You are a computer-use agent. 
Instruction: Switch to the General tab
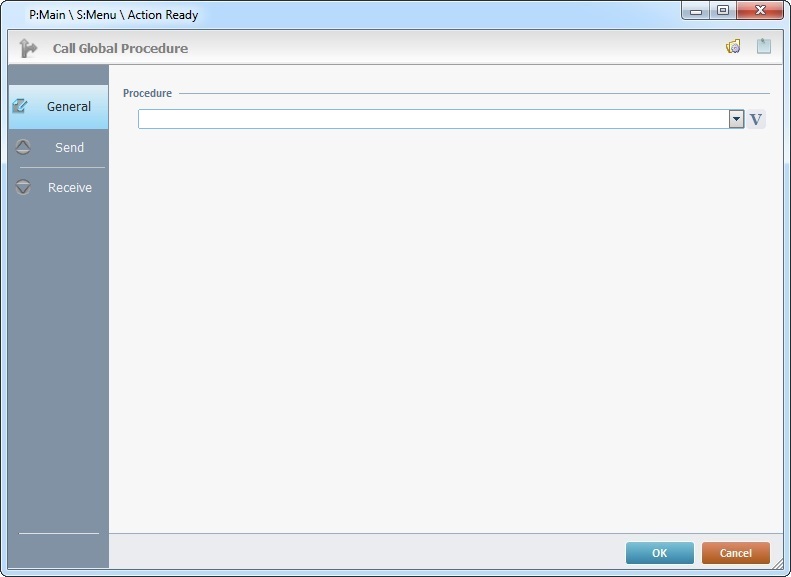pos(68,107)
